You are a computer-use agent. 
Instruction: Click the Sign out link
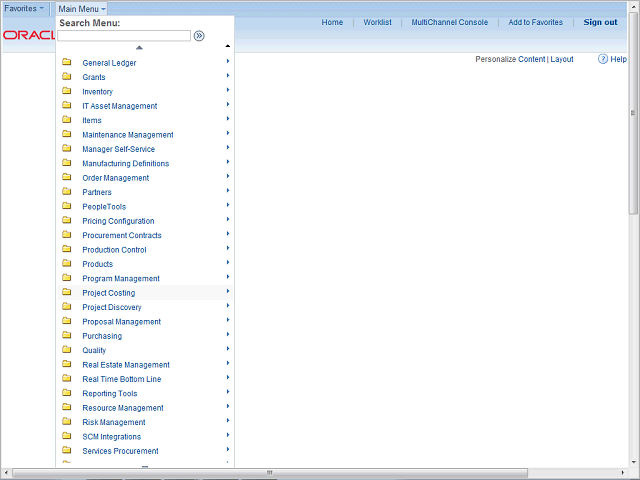click(x=600, y=22)
